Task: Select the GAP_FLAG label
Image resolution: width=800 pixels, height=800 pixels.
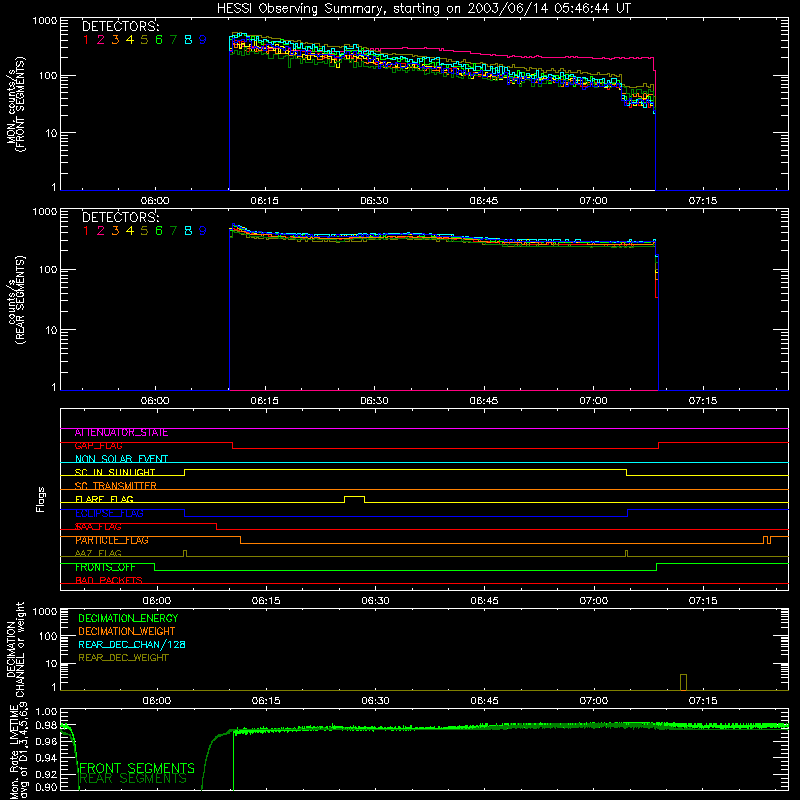Action: (x=98, y=446)
